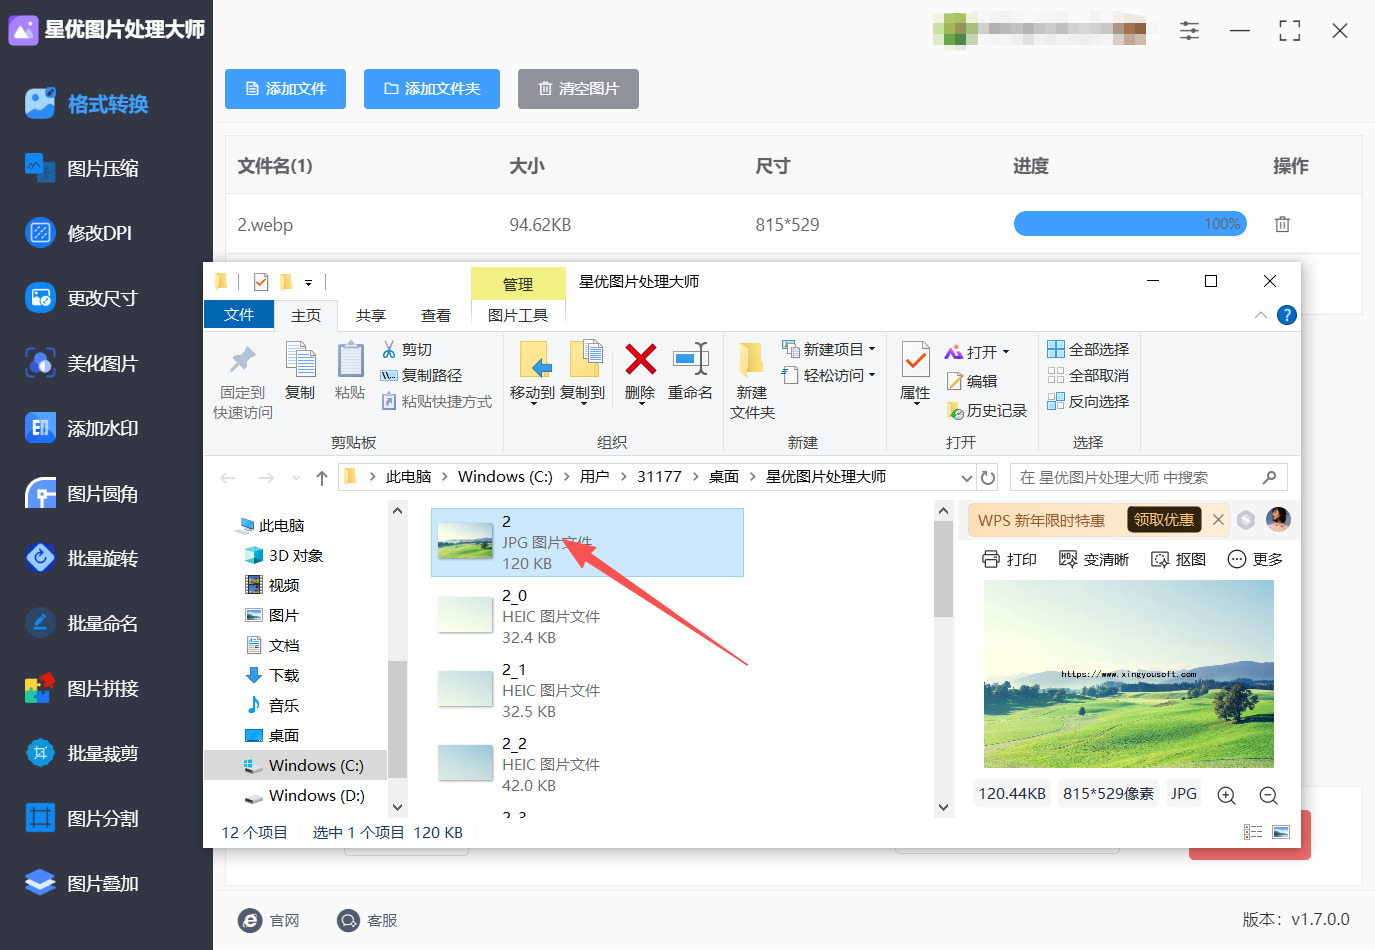The image size is (1375, 950).
Task: Click the 复制 copy ribbon button
Action: [300, 371]
